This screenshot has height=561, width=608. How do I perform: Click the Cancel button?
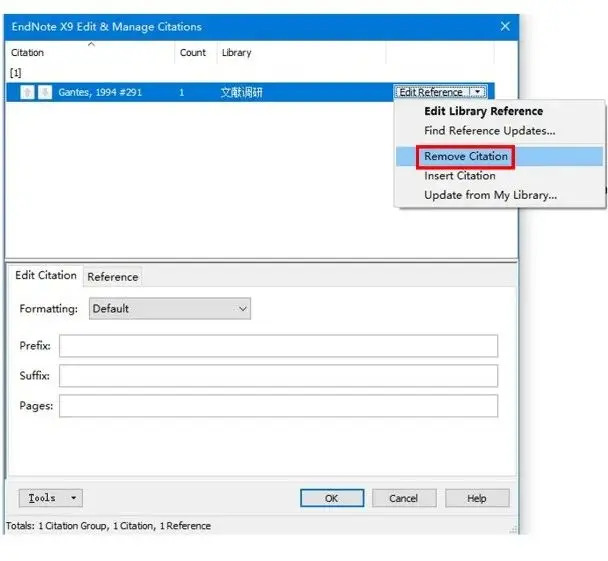click(404, 498)
